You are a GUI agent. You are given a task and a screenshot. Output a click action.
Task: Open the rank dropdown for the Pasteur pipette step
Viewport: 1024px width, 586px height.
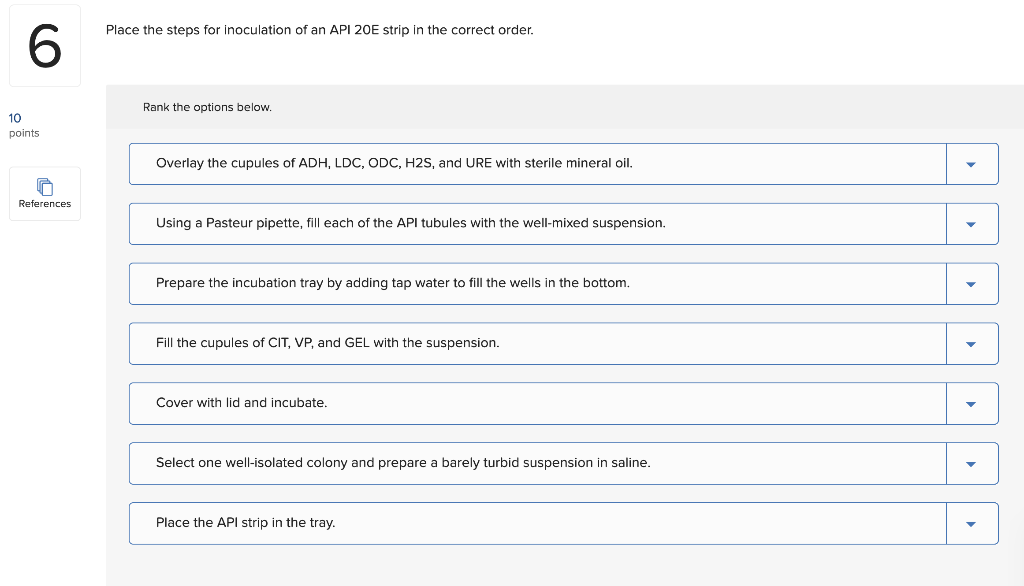(x=971, y=223)
